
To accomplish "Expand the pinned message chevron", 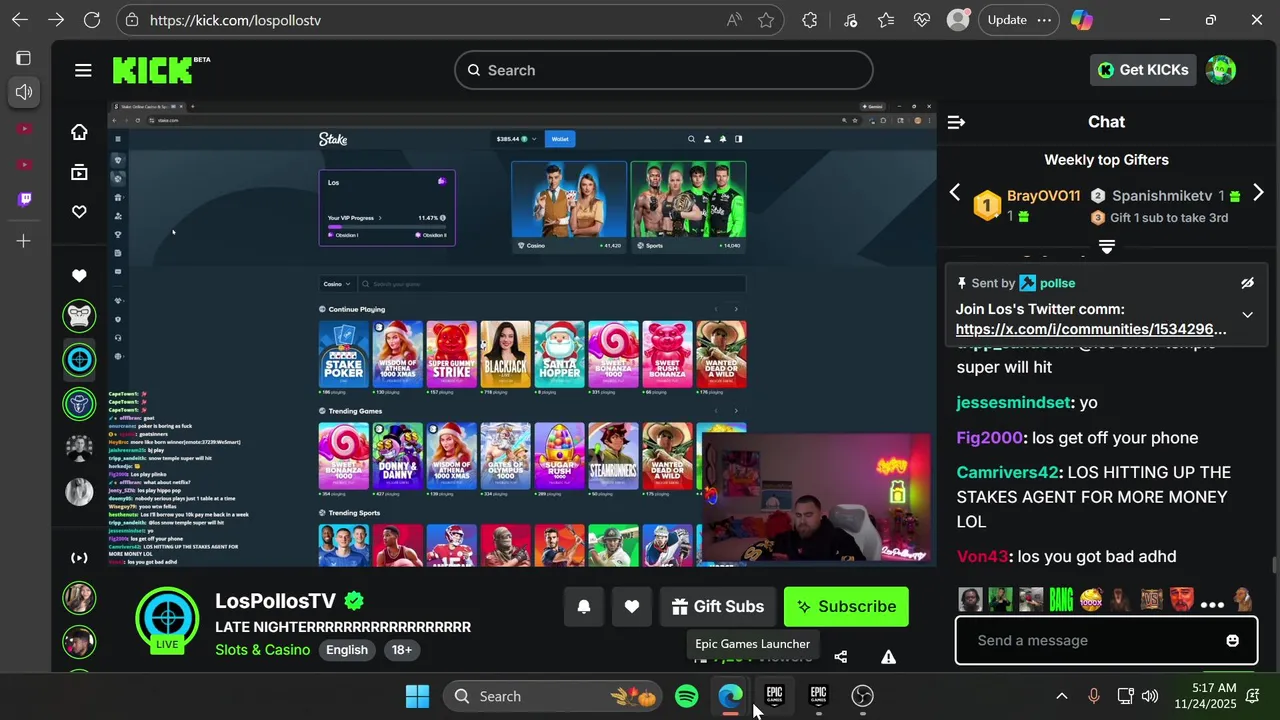I will click(x=1247, y=315).
